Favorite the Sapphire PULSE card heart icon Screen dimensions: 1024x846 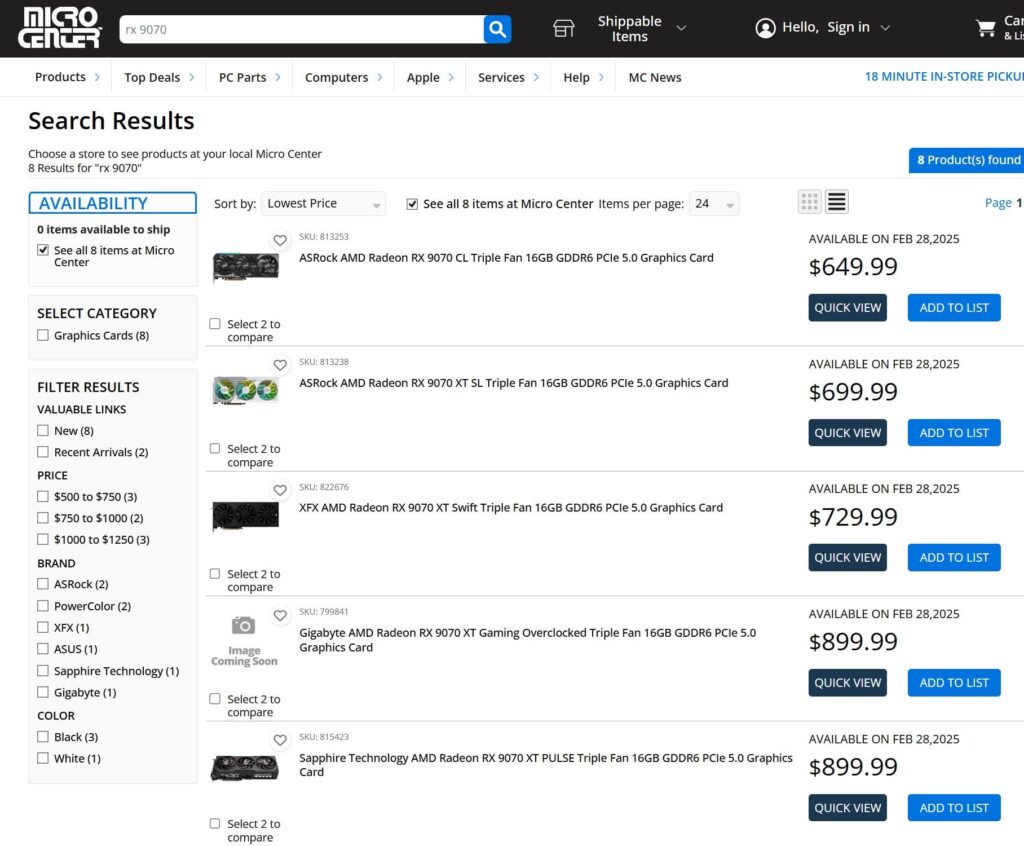(280, 740)
